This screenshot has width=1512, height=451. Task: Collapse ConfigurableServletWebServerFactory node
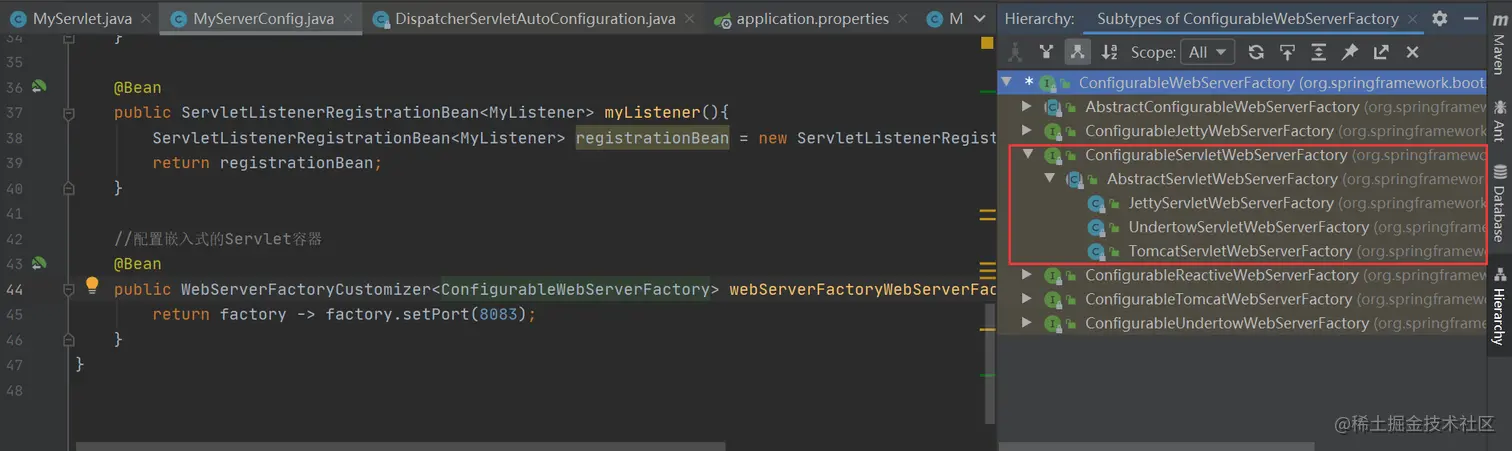[1026, 154]
